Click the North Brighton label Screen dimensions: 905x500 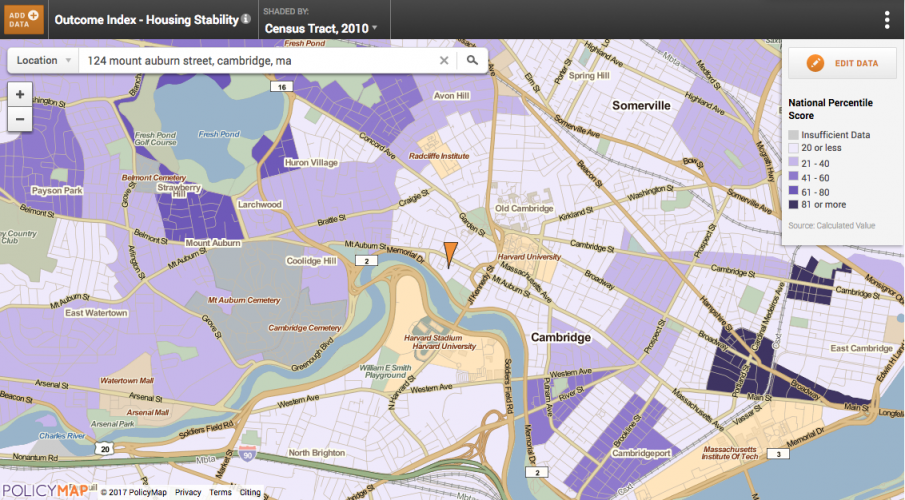pyautogui.click(x=317, y=453)
